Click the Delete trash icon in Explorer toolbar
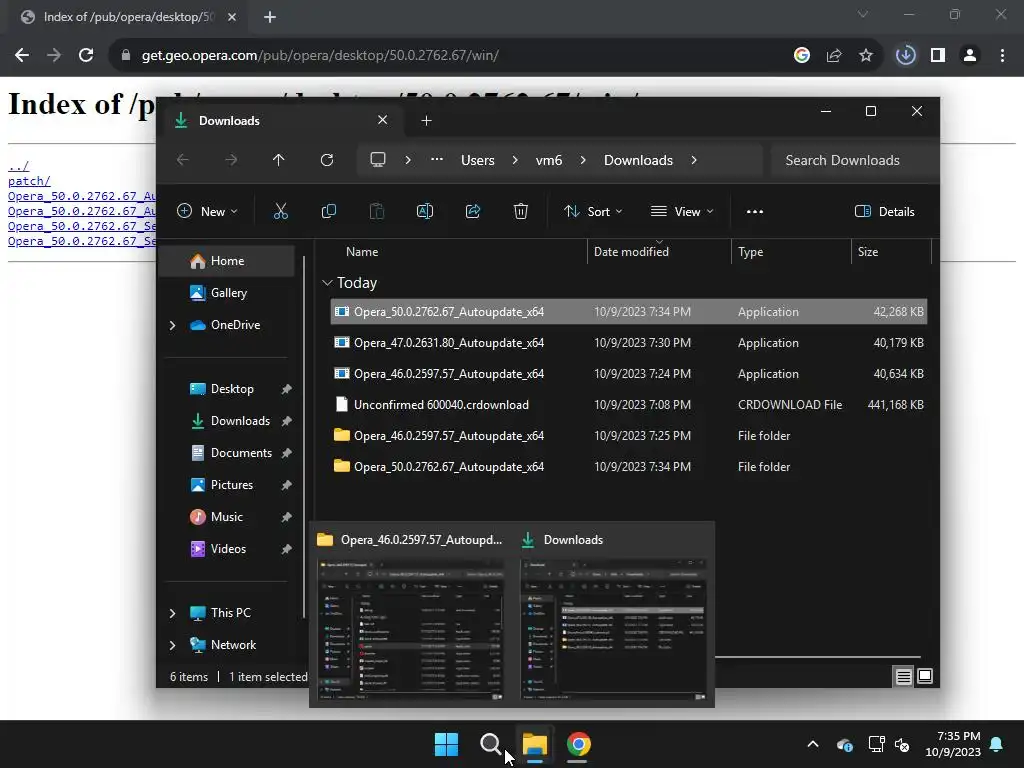The image size is (1024, 768). pos(520,211)
